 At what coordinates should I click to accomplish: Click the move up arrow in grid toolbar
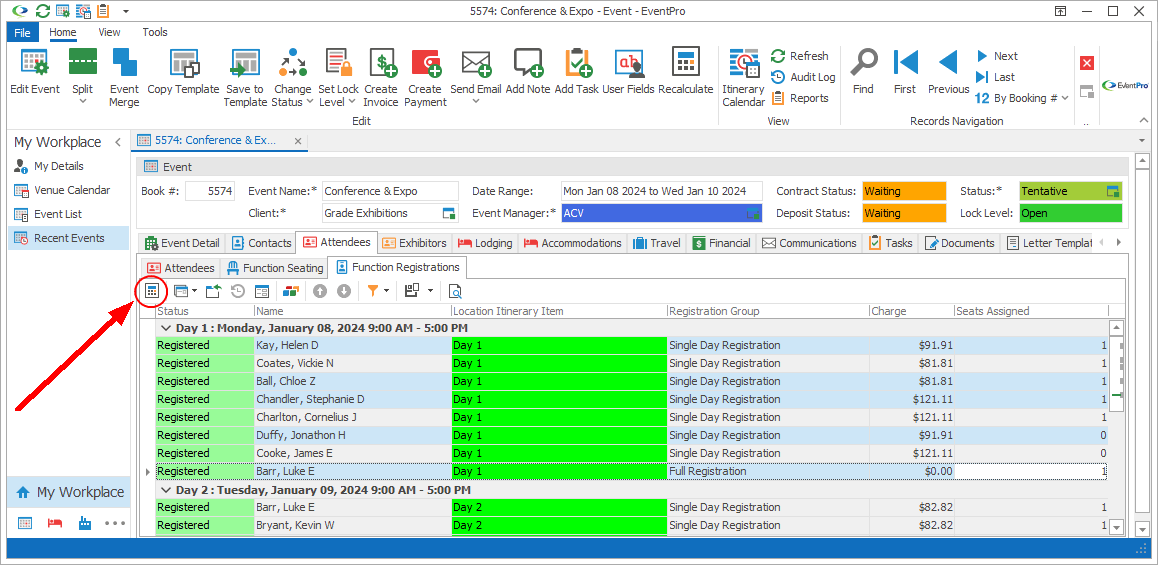pos(320,291)
